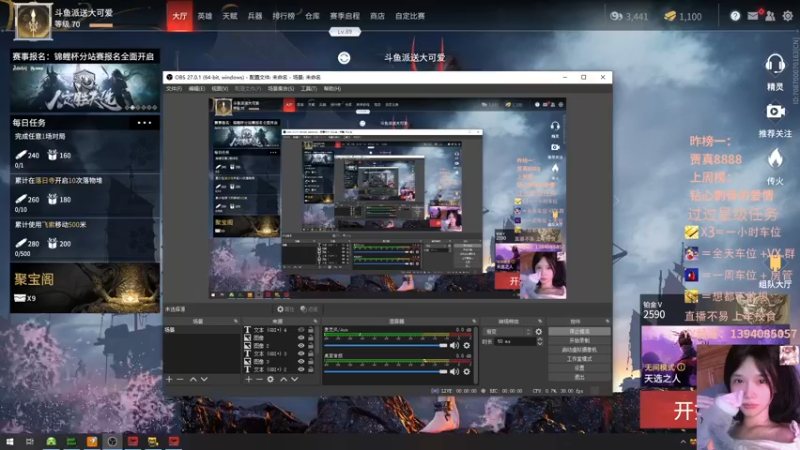Screen dimensions: 800x450
Task: Toggle visibility of 图像 3 source
Action: click(301, 361)
